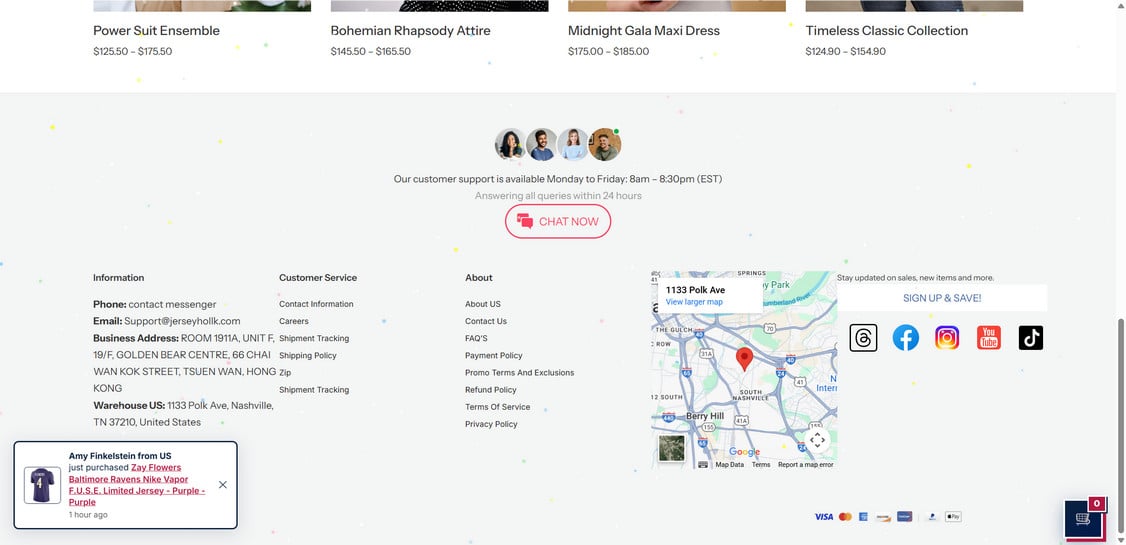Screen dimensions: 1126x545
Task: Open the FAQ'S link
Action: click(476, 338)
